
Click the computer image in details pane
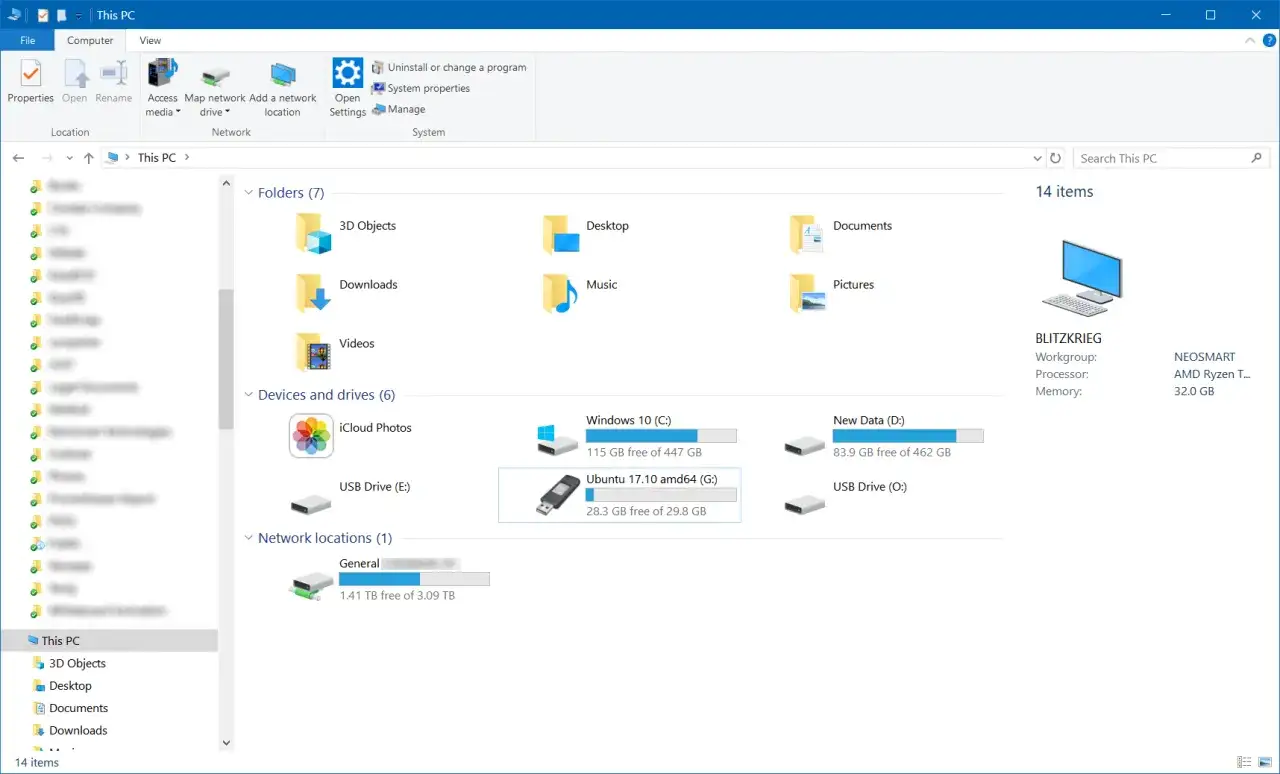(1082, 278)
